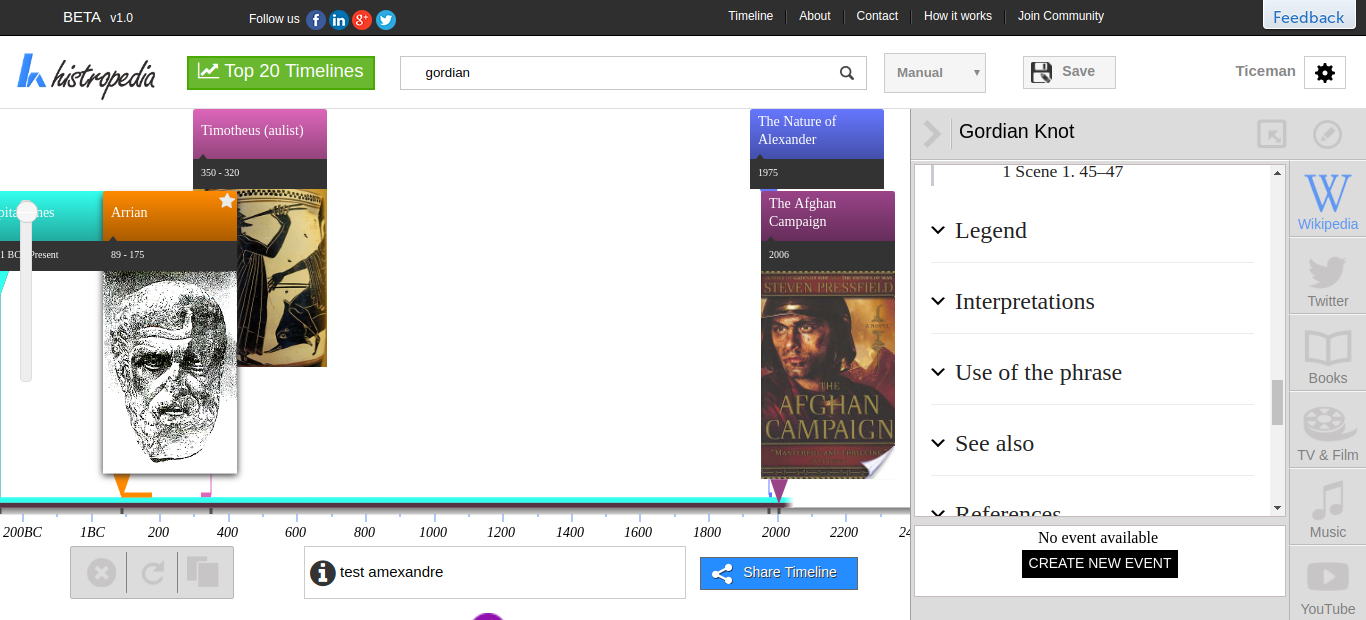Click the redo arrow icon in bottom toolbar
The image size is (1366, 620).
coord(153,573)
